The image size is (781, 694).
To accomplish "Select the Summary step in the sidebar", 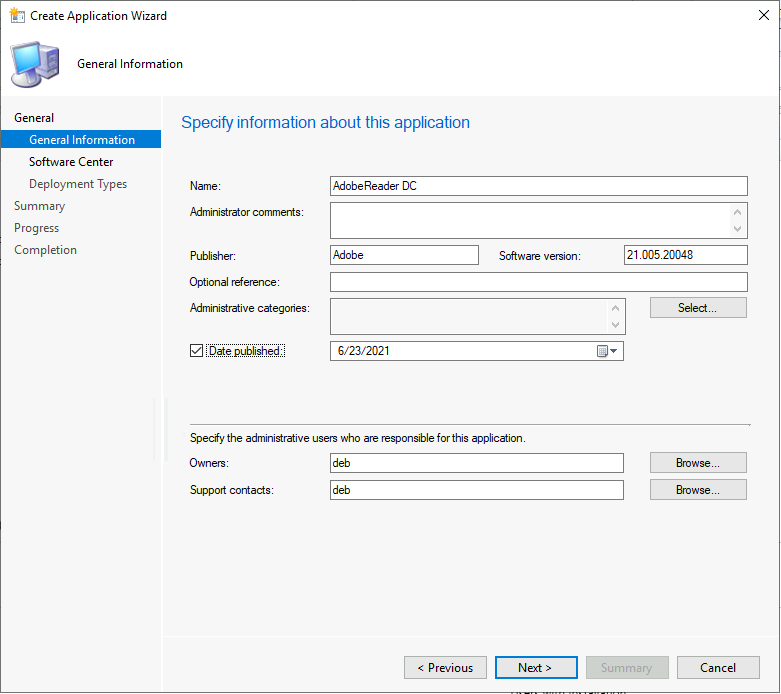I will coord(39,206).
